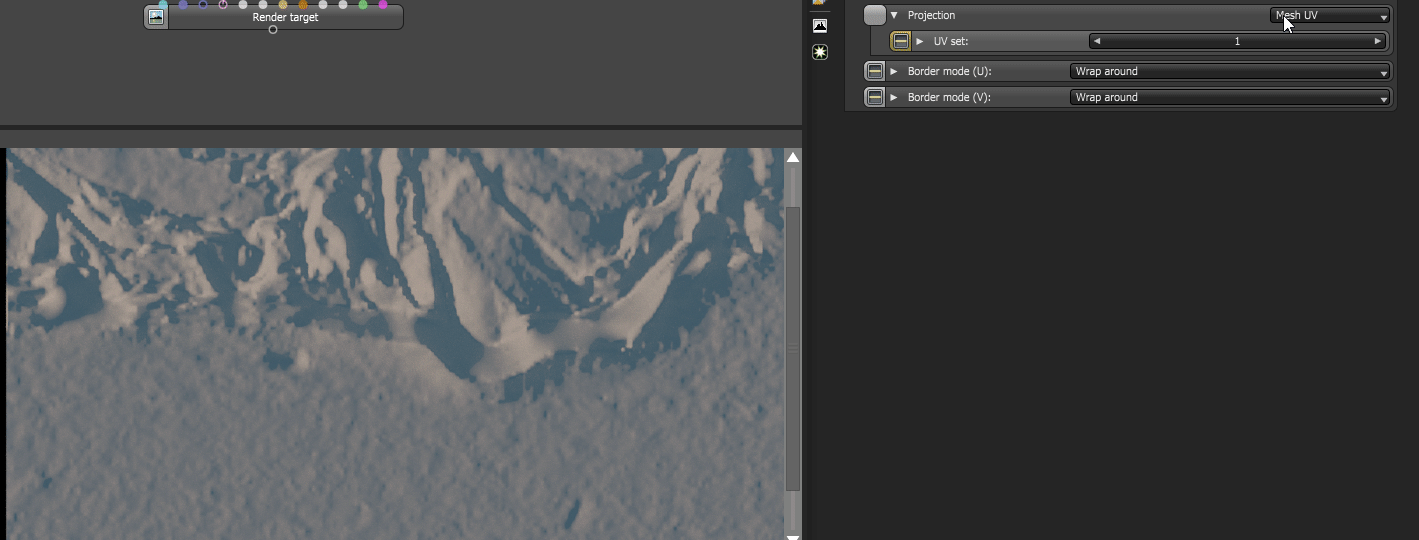Click the rendered snowy terrain in viewport
Viewport: 1419px width, 540px height.
tap(395, 344)
